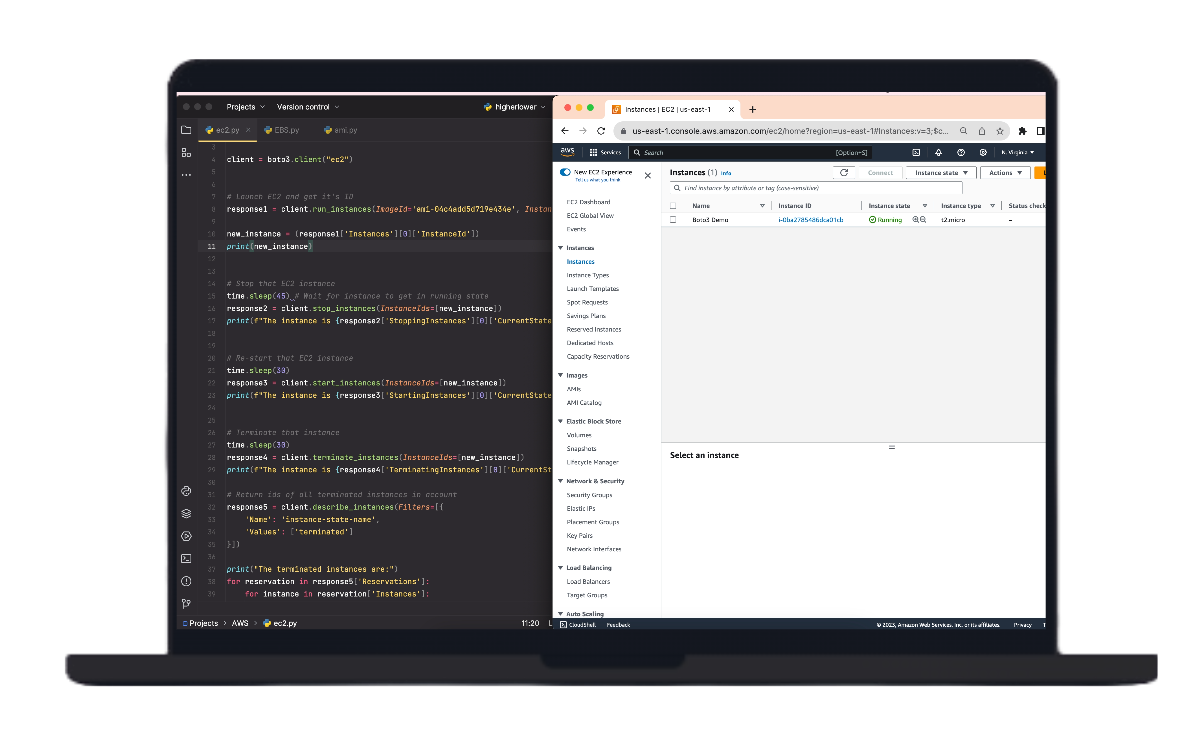
Task: Close the EC2 navigation side panel
Action: click(x=647, y=175)
